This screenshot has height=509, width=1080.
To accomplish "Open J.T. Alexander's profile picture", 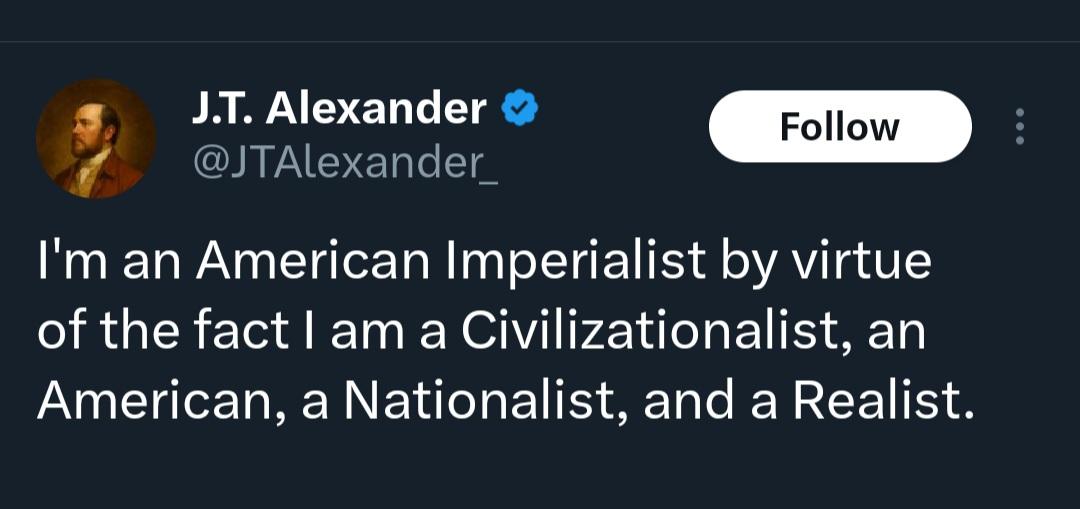I will point(96,138).
